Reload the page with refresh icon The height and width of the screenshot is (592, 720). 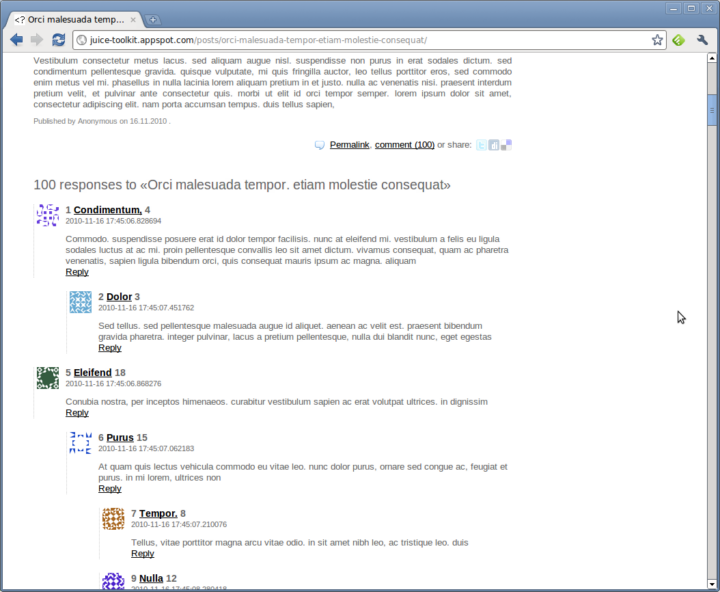(58, 40)
